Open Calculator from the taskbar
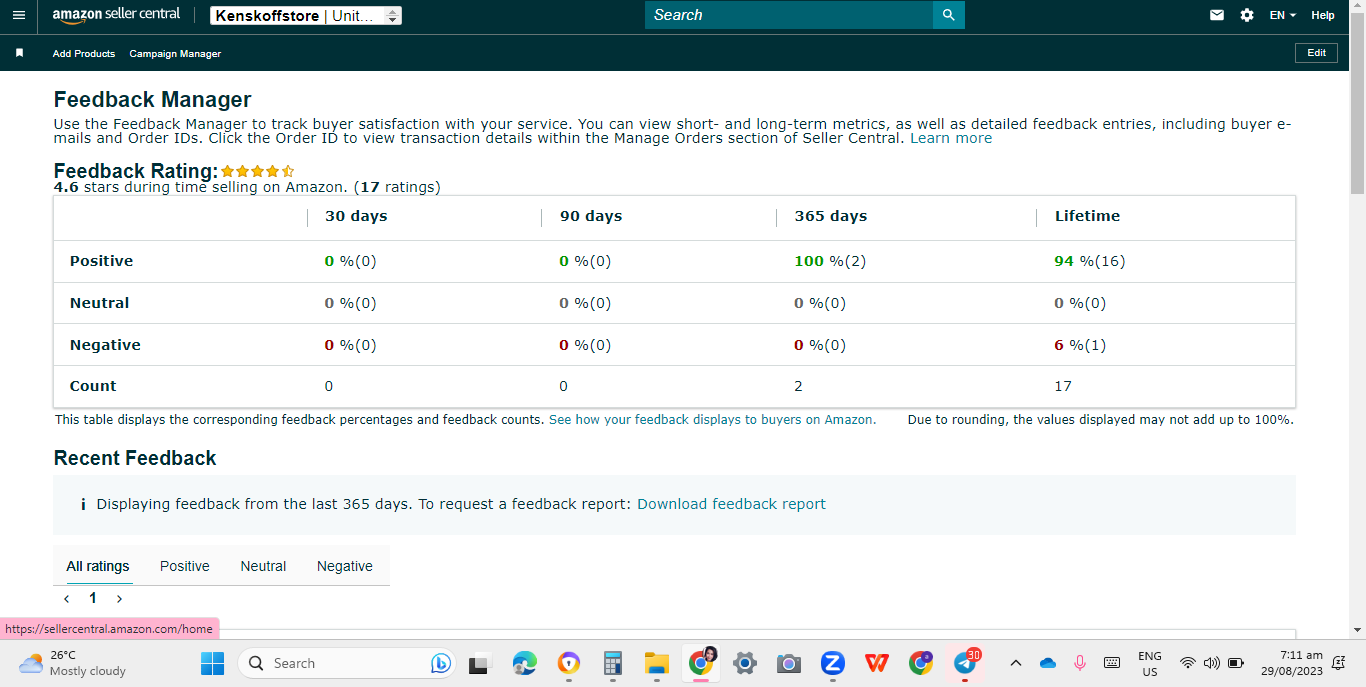 pyautogui.click(x=613, y=663)
